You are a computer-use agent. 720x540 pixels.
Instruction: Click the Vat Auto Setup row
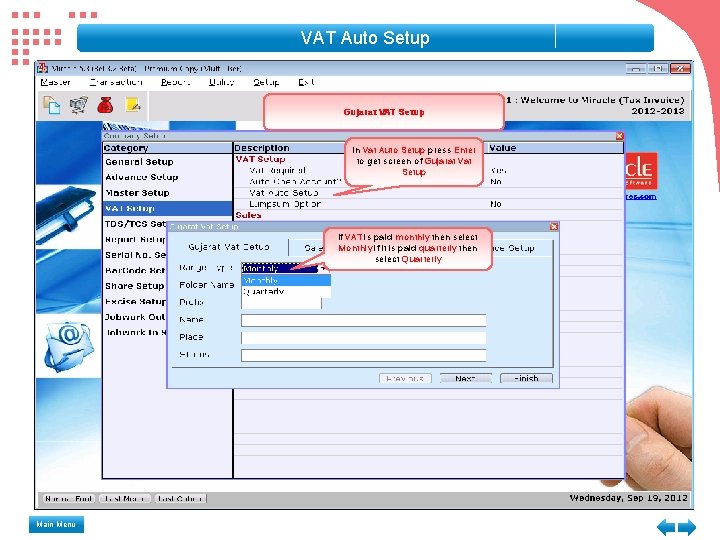click(428, 193)
